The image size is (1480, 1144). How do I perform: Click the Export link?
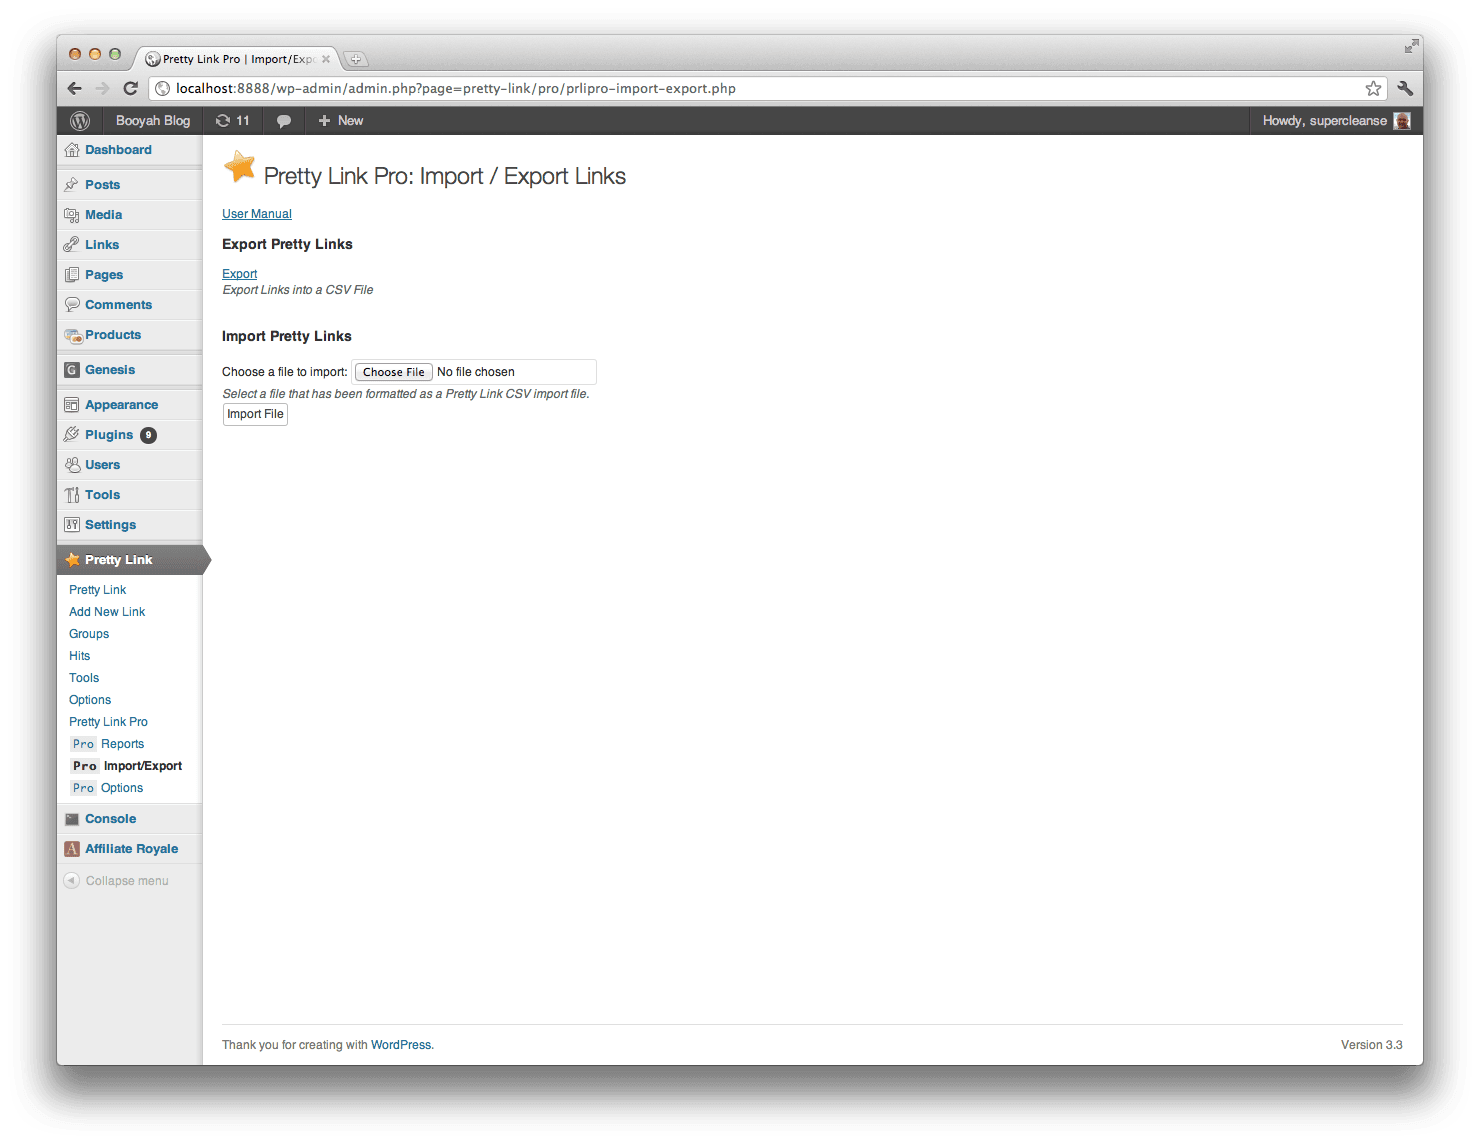click(240, 274)
